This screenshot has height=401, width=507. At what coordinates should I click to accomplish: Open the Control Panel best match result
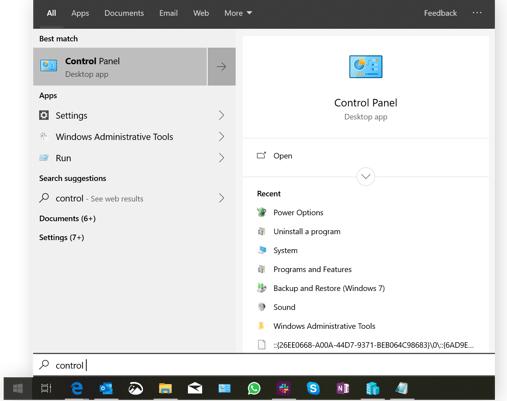[x=120, y=67]
